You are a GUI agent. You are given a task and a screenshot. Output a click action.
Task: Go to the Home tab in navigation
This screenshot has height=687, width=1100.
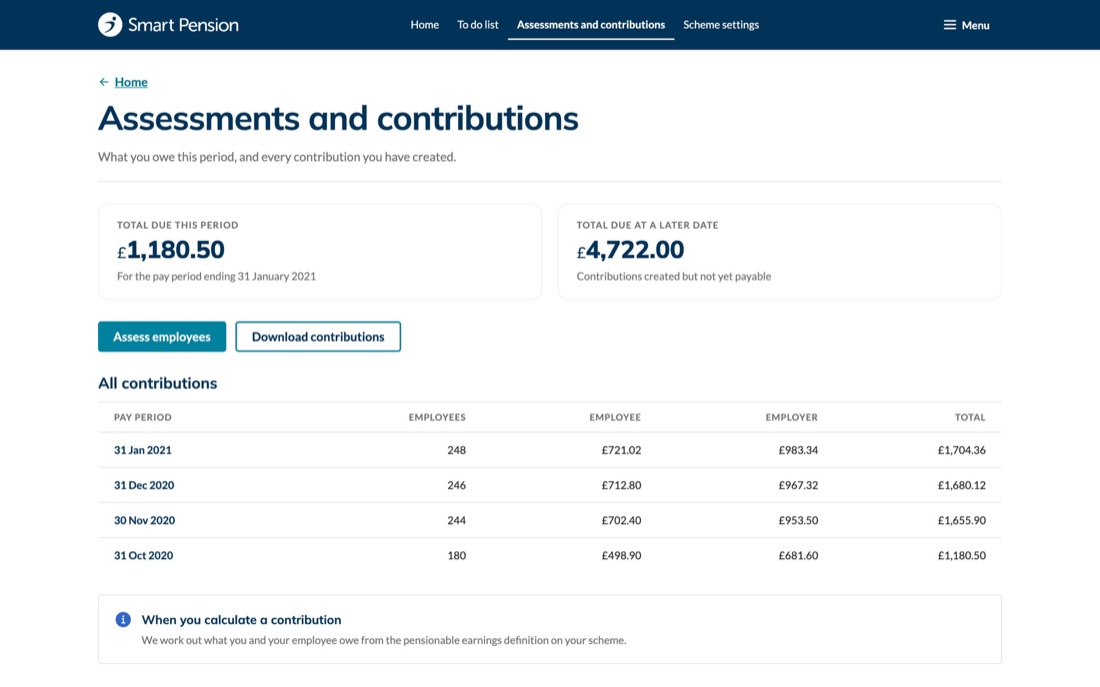pyautogui.click(x=424, y=25)
